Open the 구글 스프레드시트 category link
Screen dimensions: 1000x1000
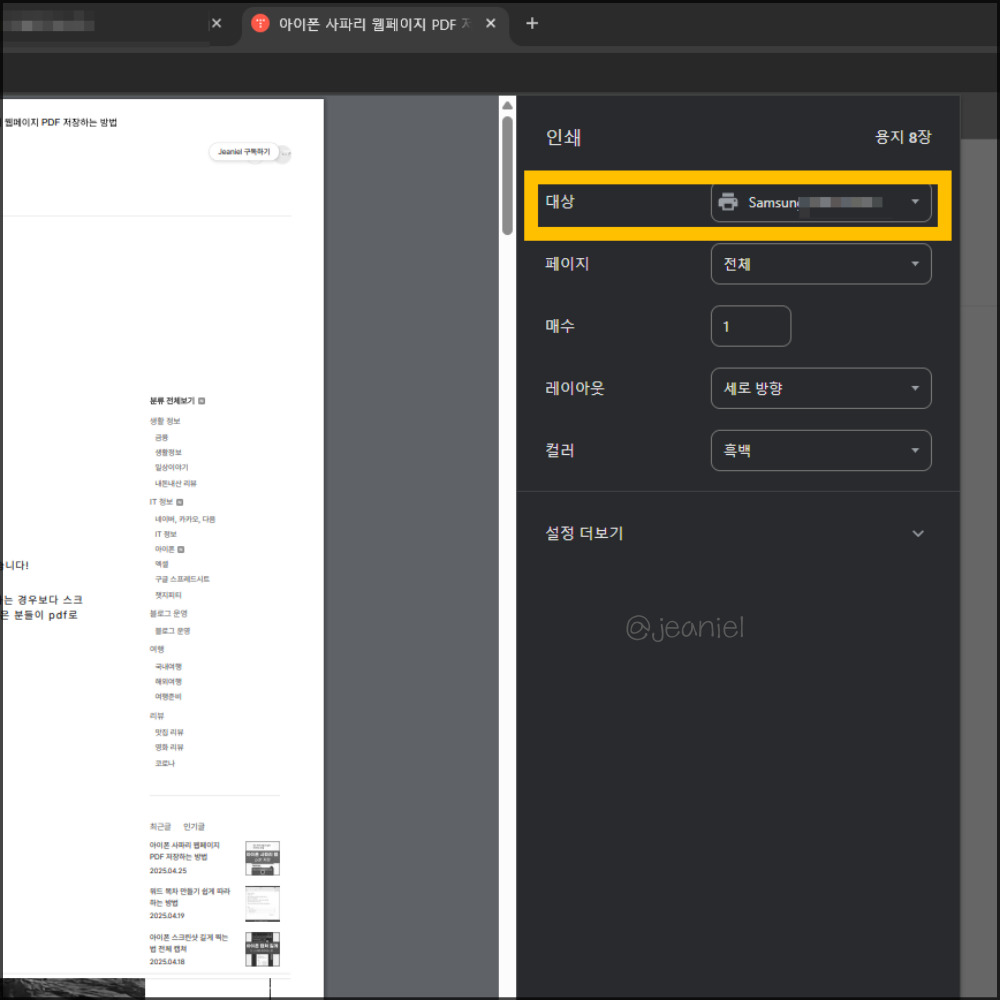(182, 578)
